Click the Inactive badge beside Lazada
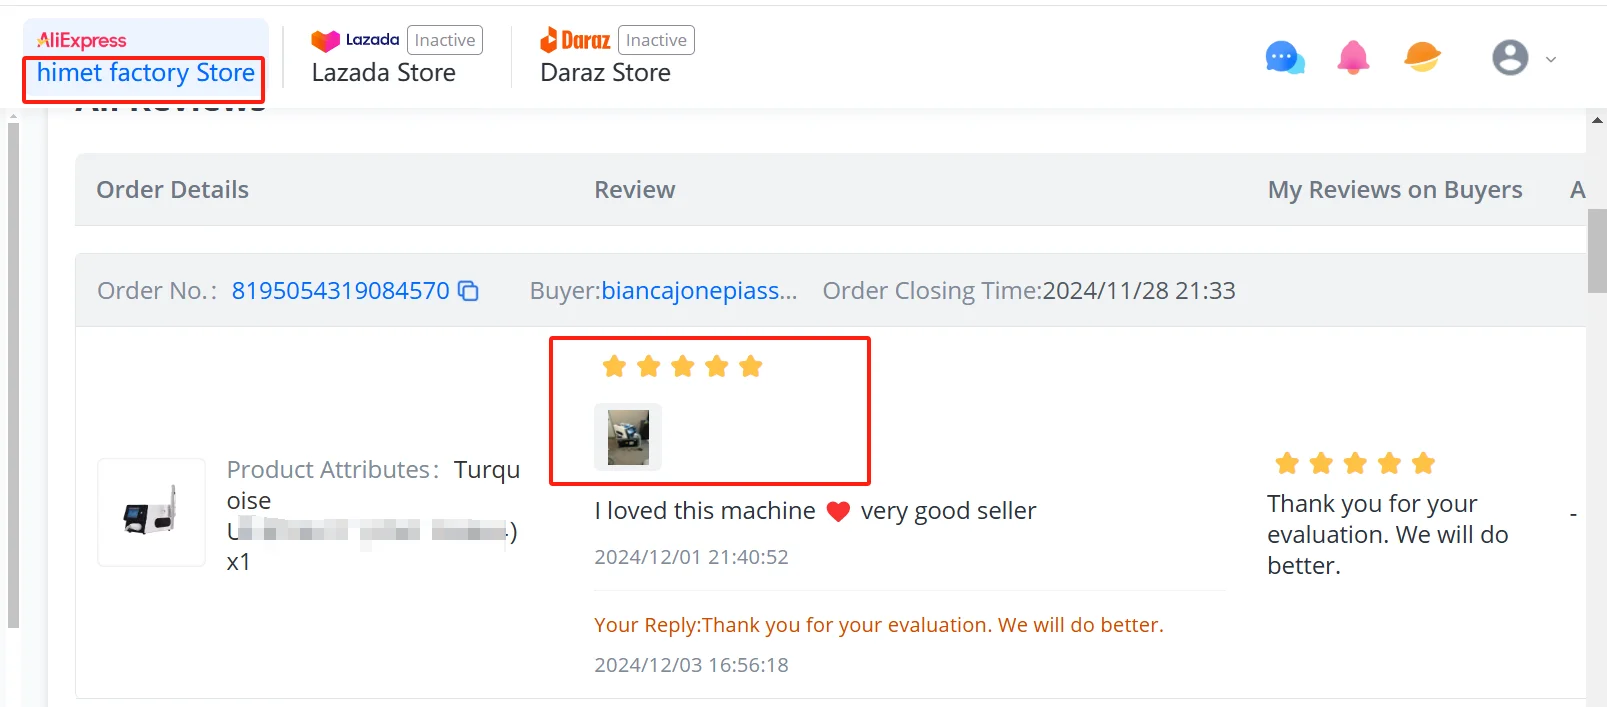This screenshot has height=707, width=1607. tap(445, 40)
